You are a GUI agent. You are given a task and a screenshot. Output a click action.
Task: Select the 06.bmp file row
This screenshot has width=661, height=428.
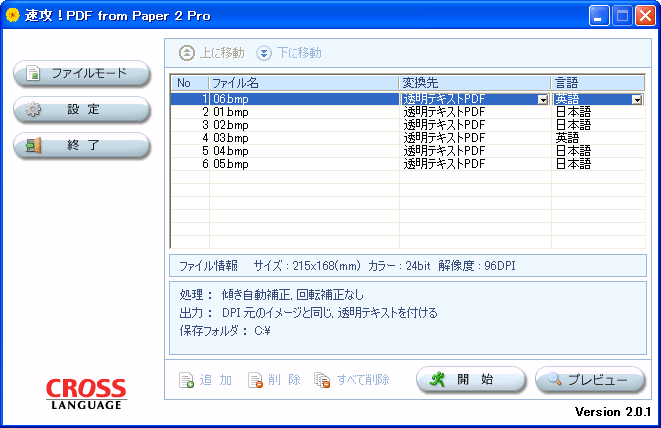click(408, 99)
